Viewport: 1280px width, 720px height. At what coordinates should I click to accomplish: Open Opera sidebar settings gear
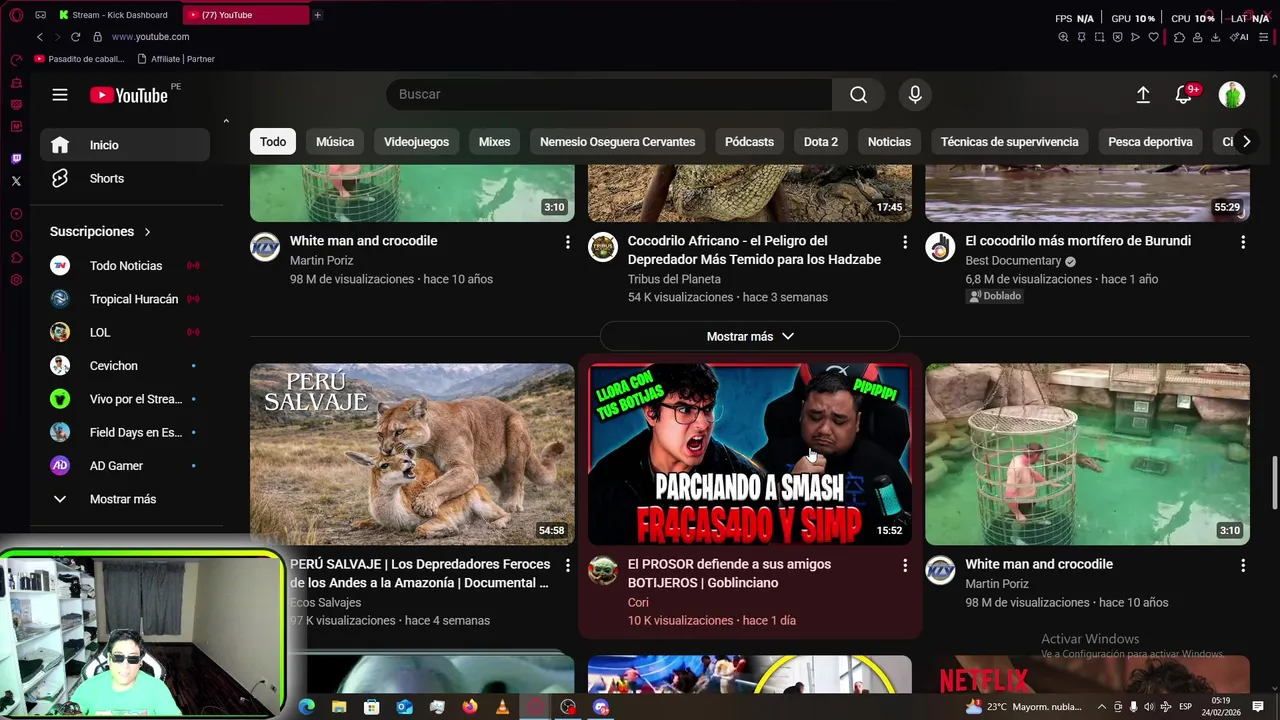(x=16, y=280)
